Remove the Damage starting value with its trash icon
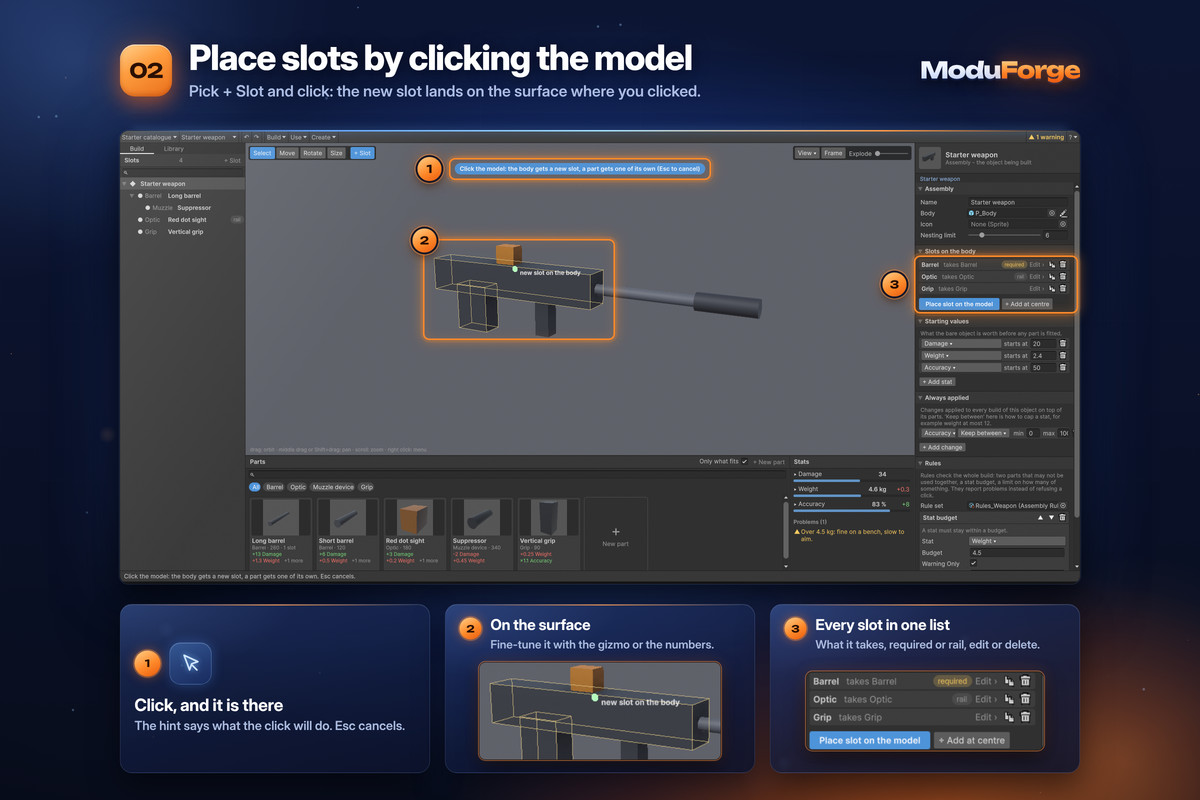Viewport: 1200px width, 800px height. click(1063, 344)
